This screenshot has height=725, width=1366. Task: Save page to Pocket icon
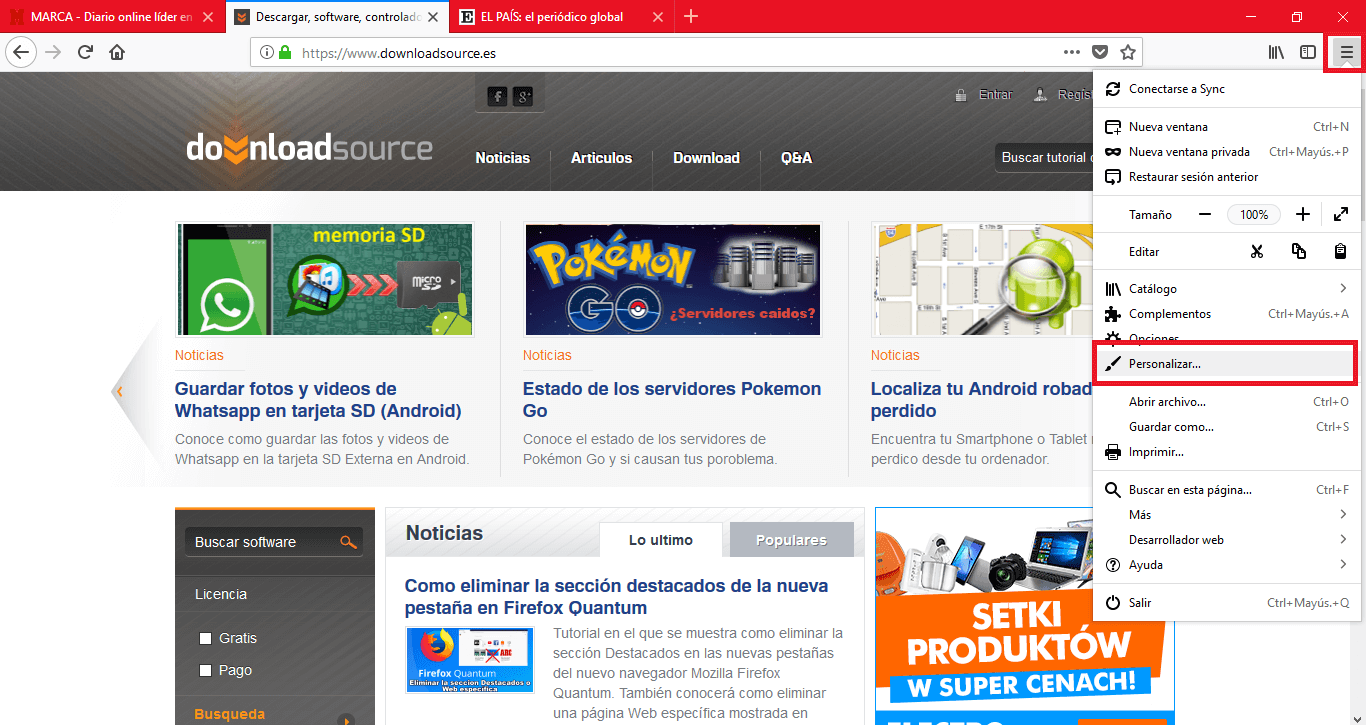[x=1100, y=52]
